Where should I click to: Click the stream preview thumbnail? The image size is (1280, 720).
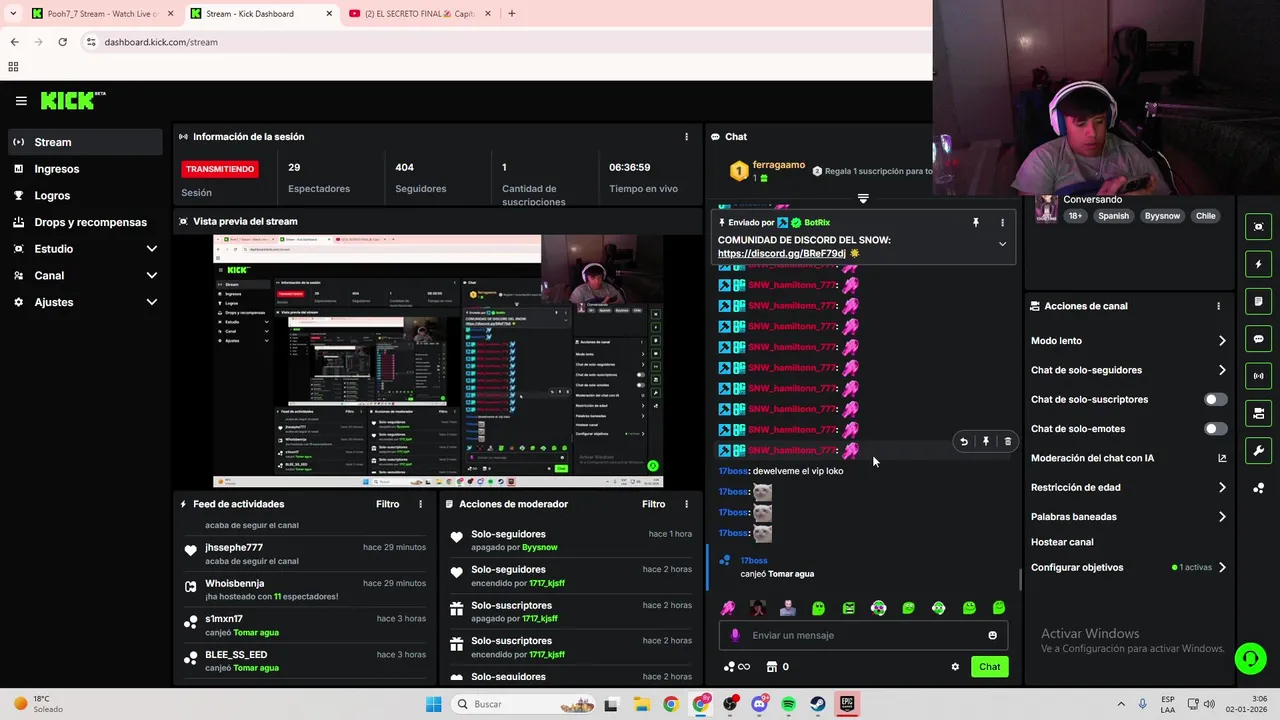tap(438, 361)
